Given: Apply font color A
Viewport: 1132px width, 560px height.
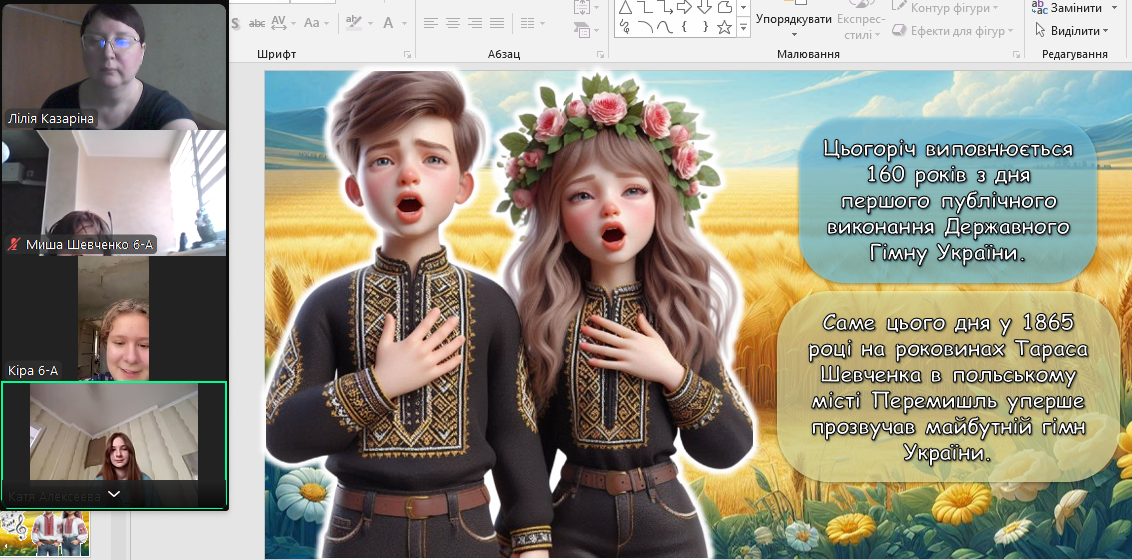Looking at the screenshot, I should [x=388, y=23].
